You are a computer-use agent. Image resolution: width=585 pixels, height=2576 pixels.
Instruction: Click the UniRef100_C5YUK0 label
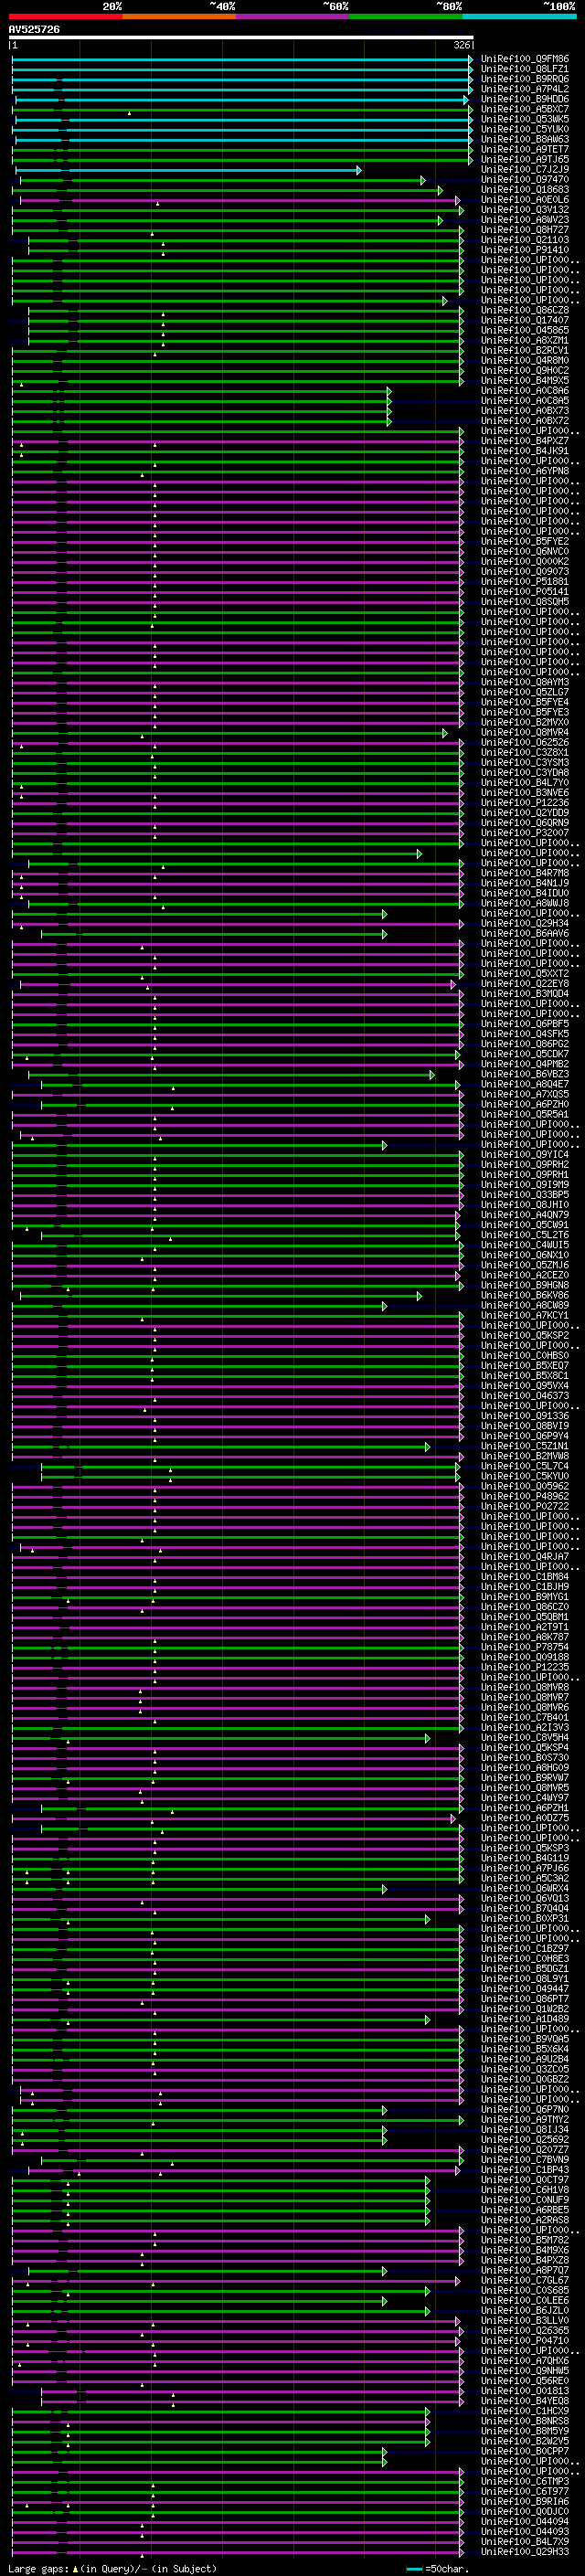(x=524, y=129)
